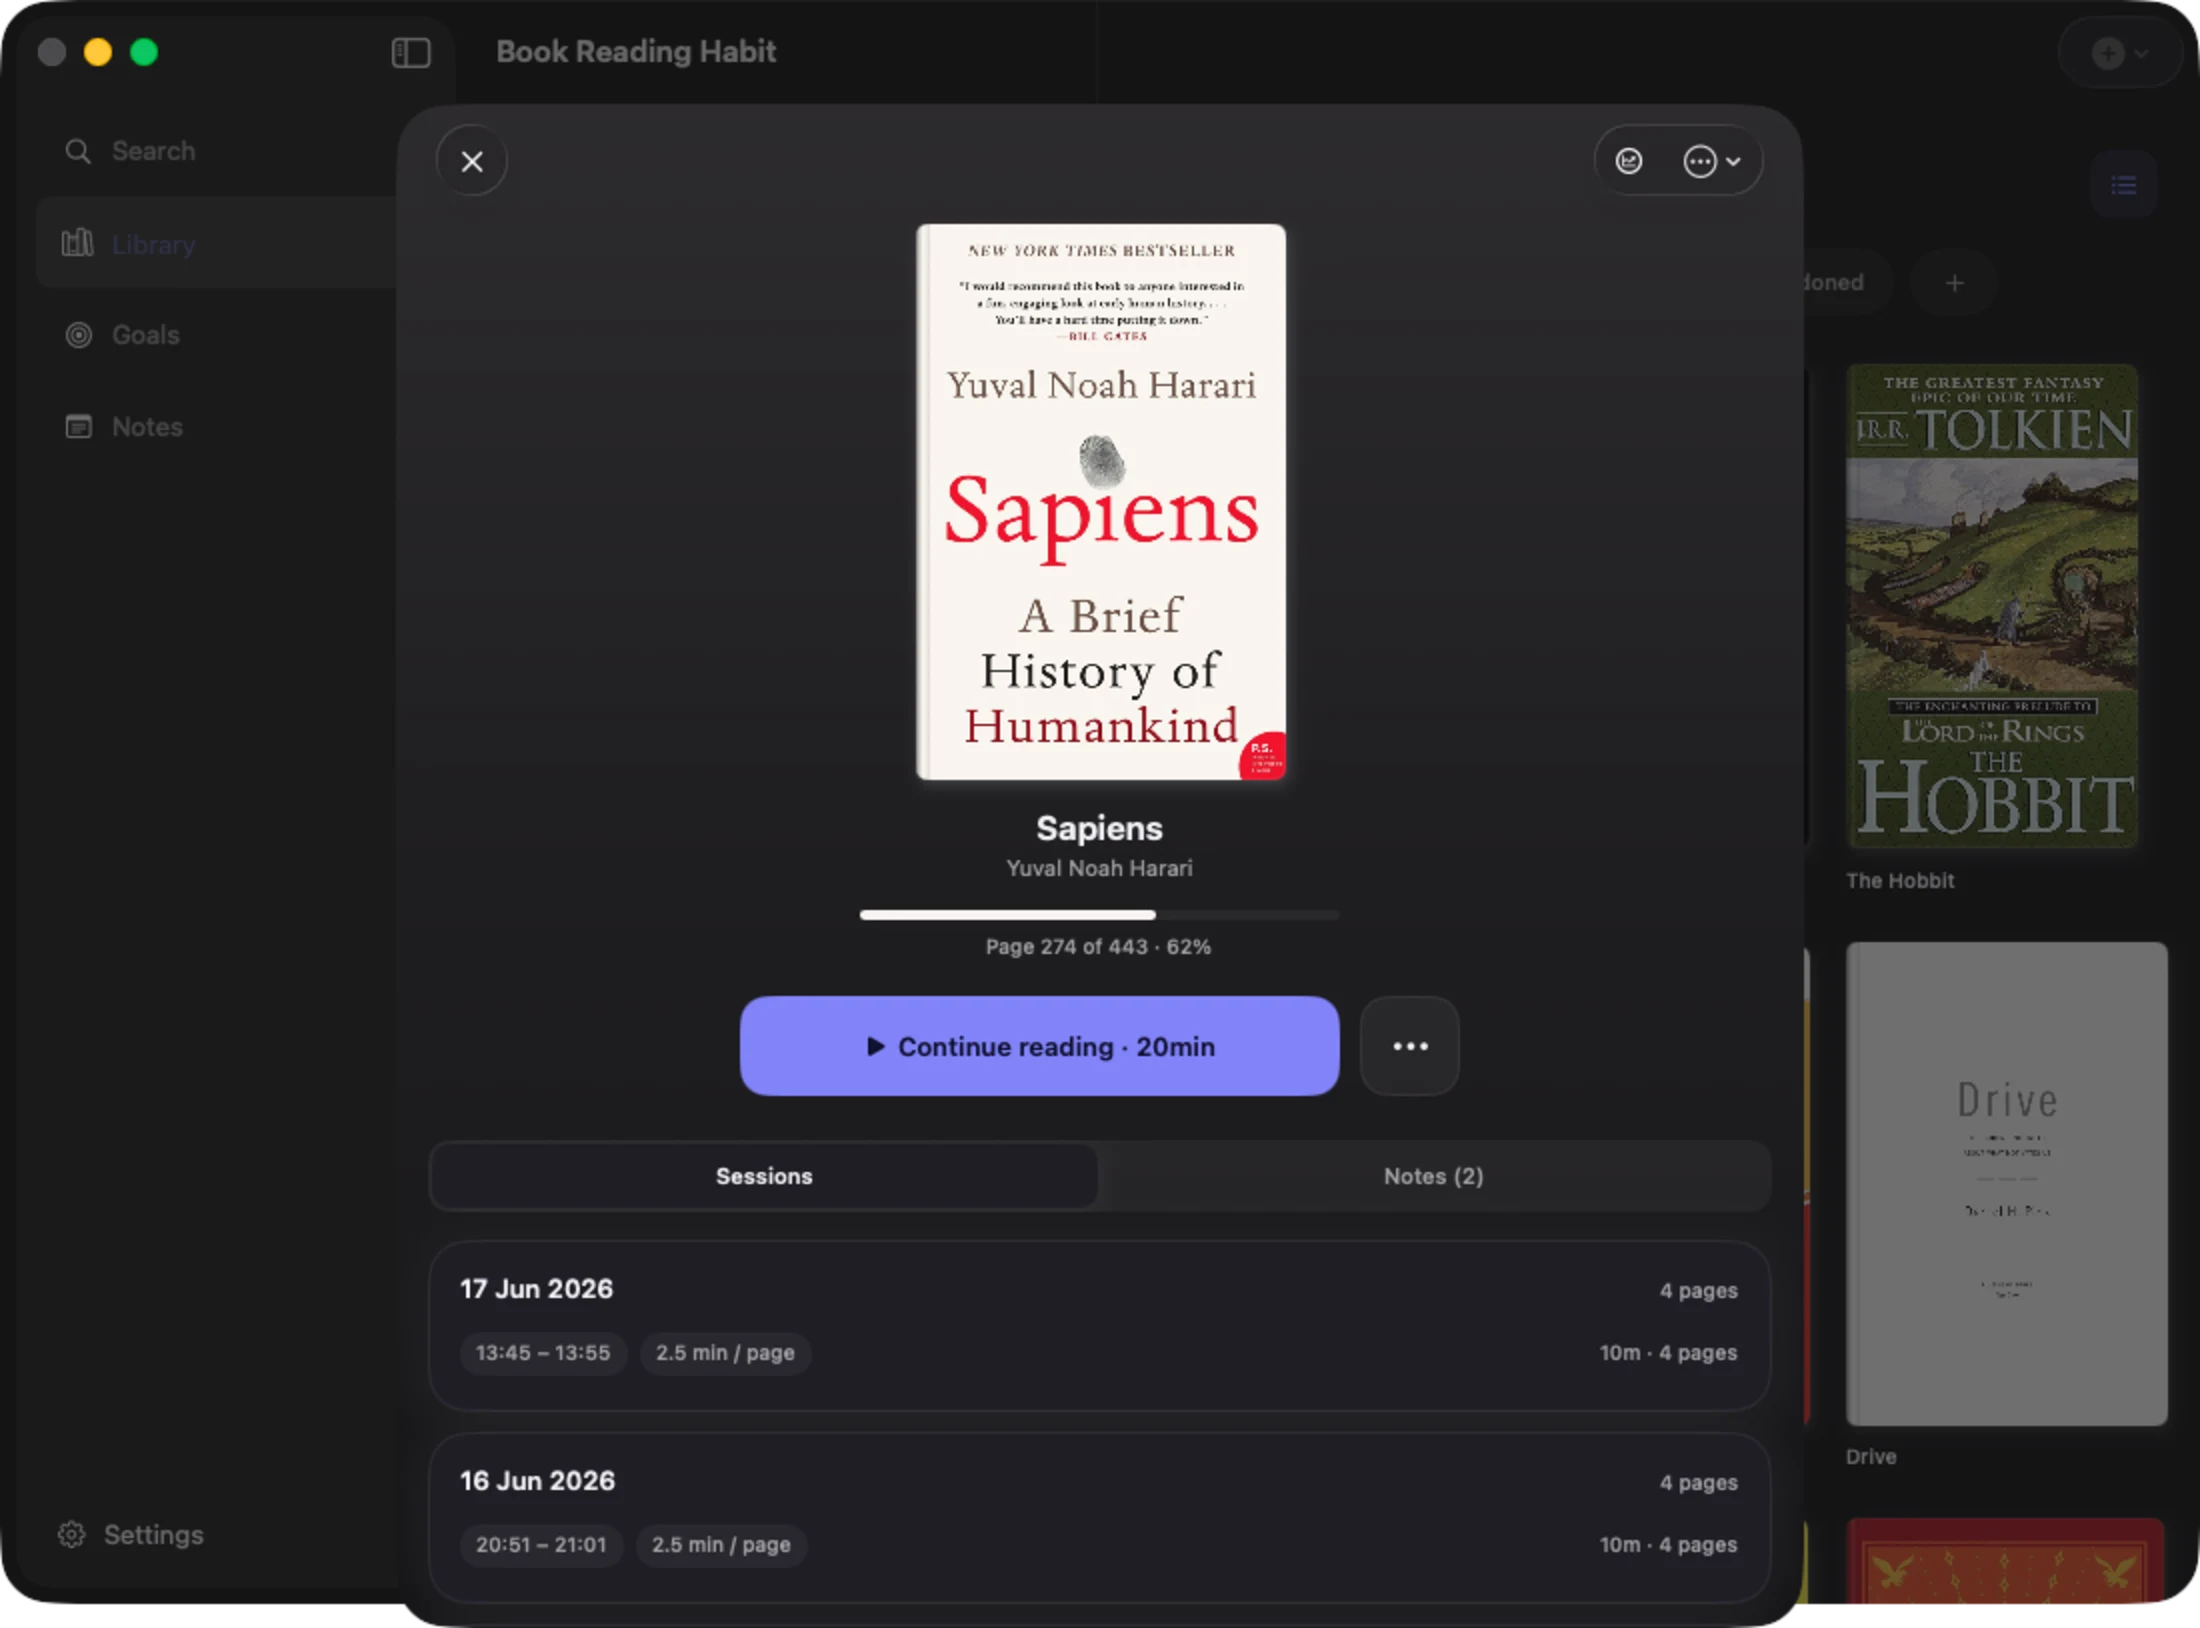Click the magnifier search icon
This screenshot has height=1628, width=2200.
click(x=78, y=151)
